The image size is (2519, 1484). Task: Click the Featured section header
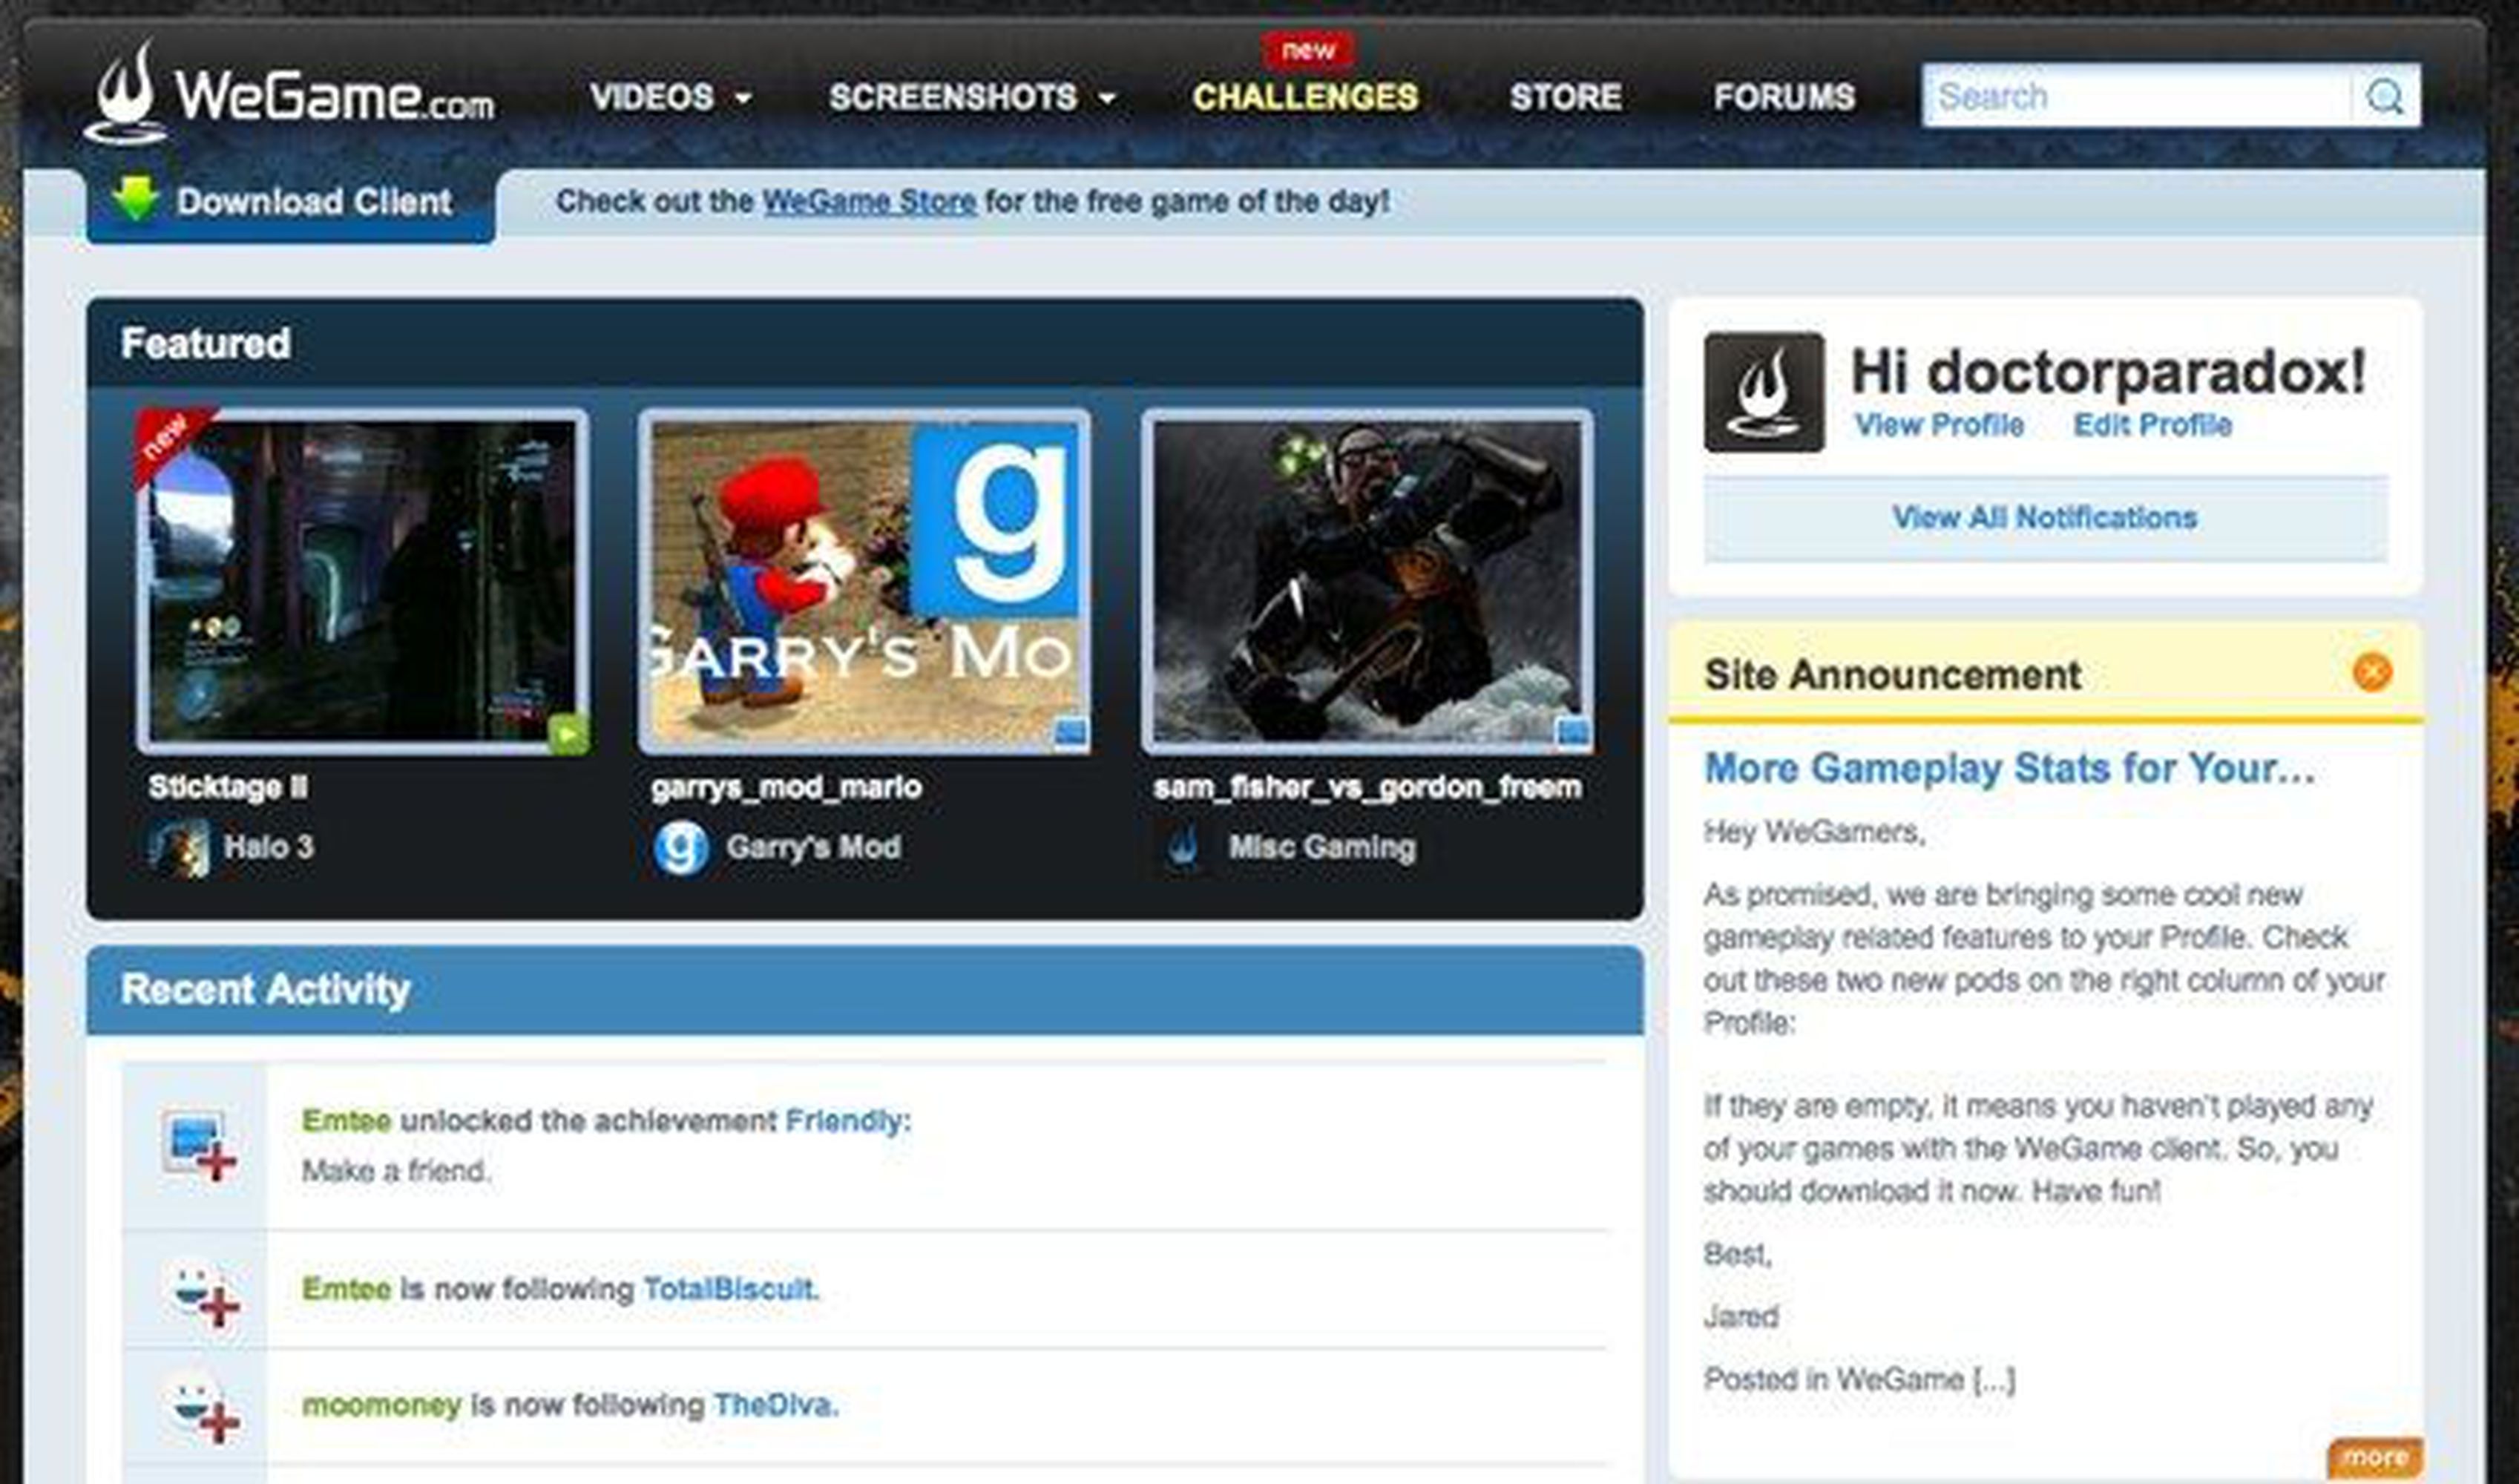pos(865,343)
